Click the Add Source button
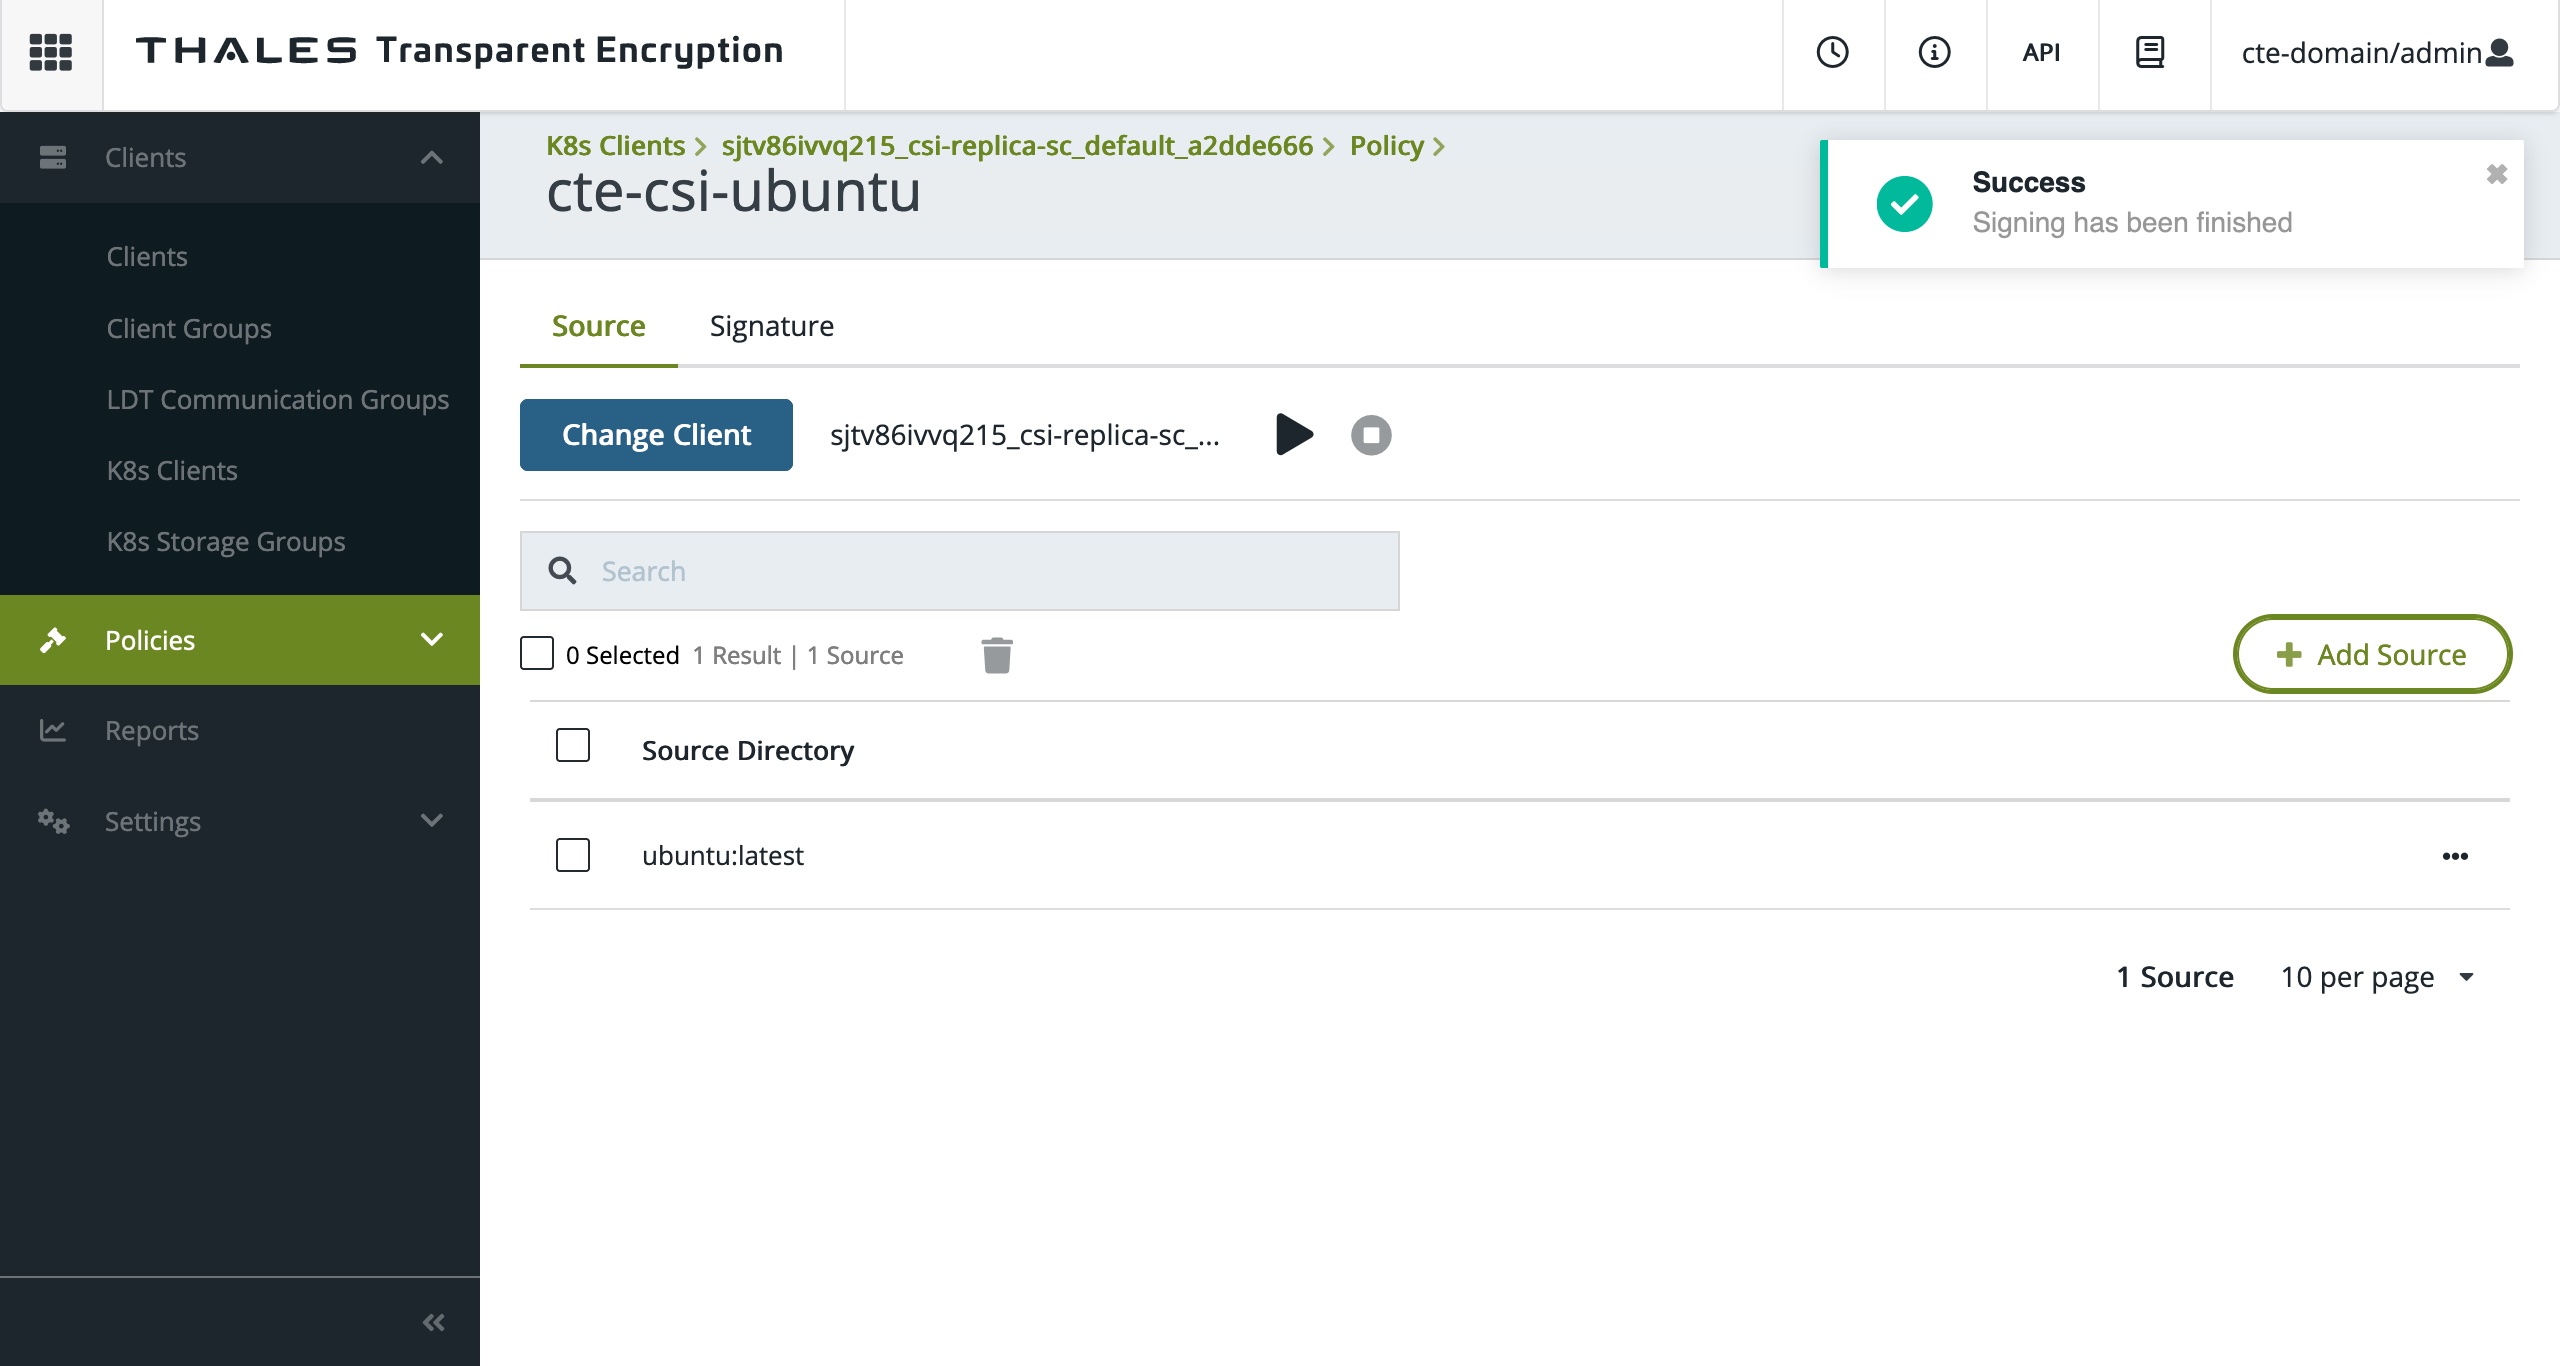The height and width of the screenshot is (1366, 2560). tap(2371, 654)
